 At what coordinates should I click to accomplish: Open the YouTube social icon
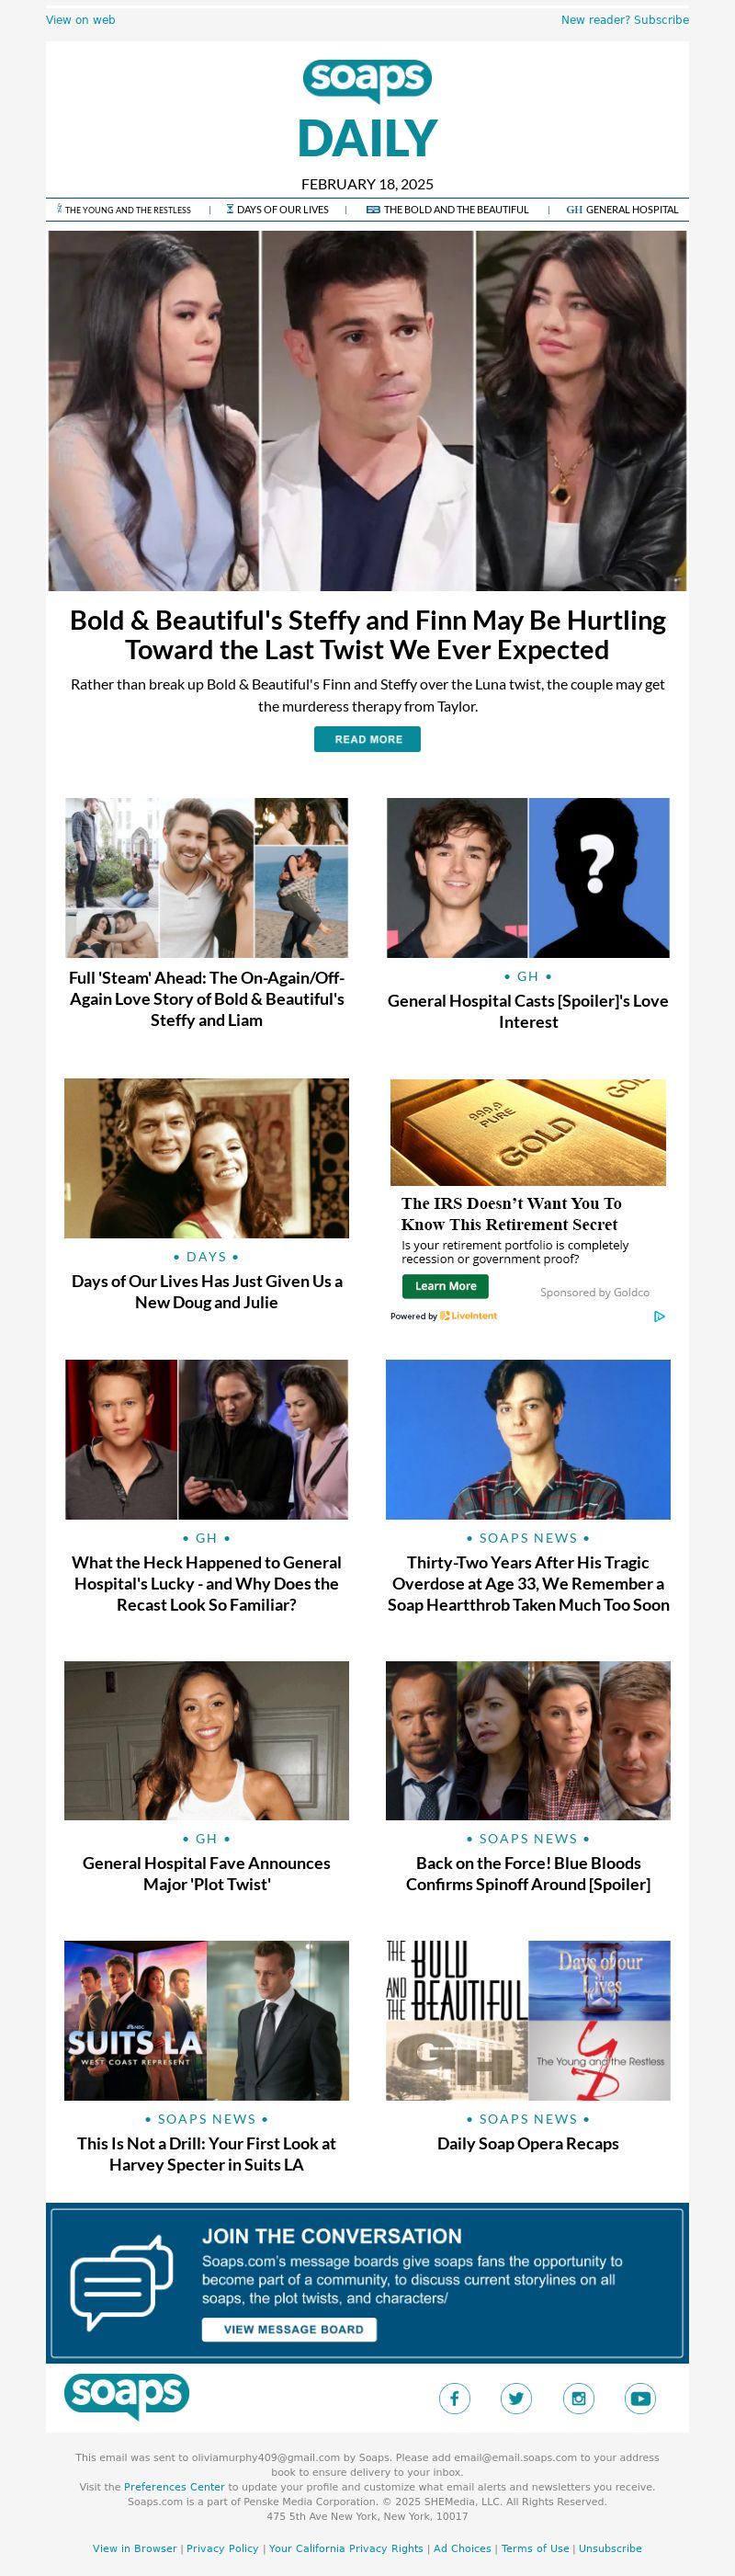coord(640,2398)
